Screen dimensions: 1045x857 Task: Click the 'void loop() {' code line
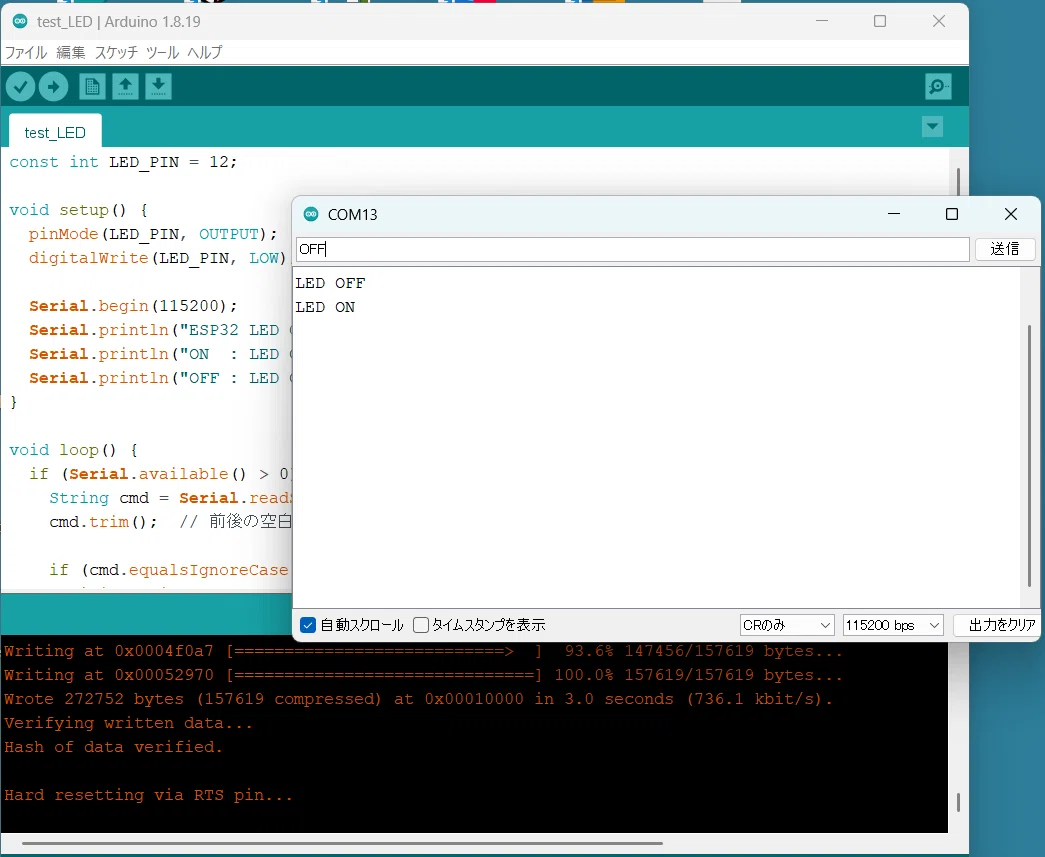tap(73, 450)
